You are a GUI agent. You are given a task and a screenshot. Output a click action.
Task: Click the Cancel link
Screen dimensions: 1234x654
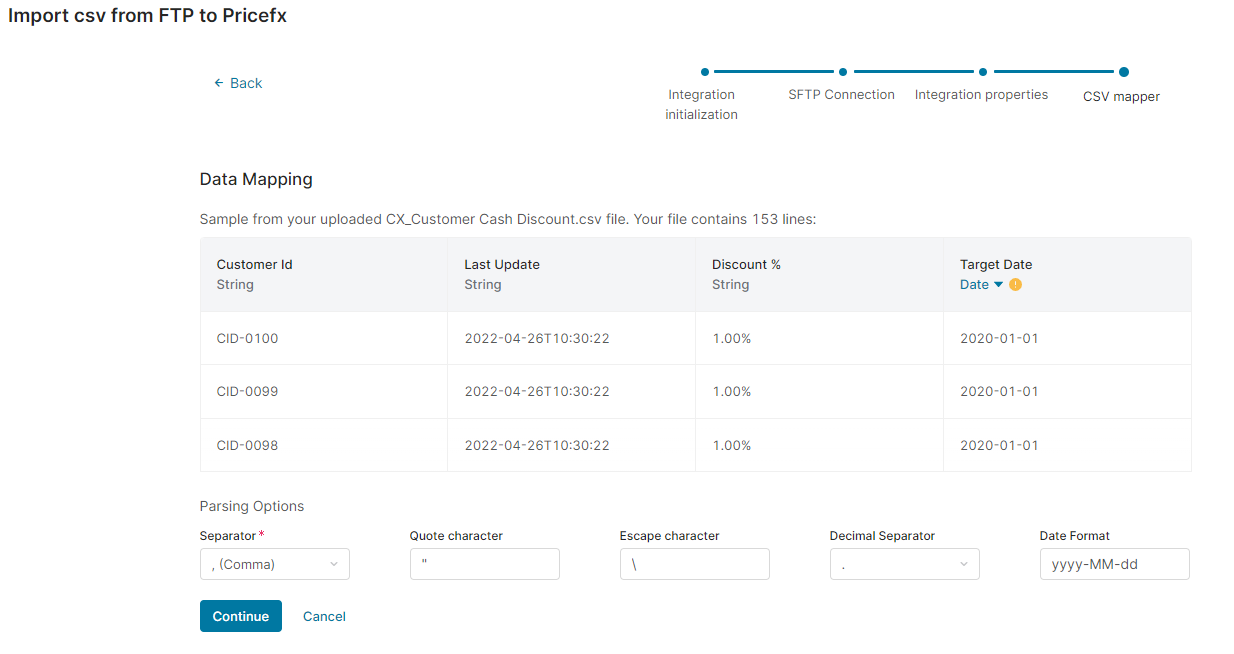point(324,616)
